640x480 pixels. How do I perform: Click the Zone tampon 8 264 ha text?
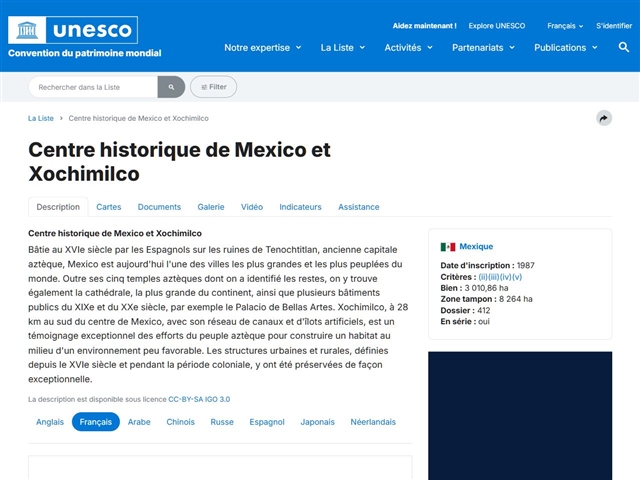coord(487,299)
